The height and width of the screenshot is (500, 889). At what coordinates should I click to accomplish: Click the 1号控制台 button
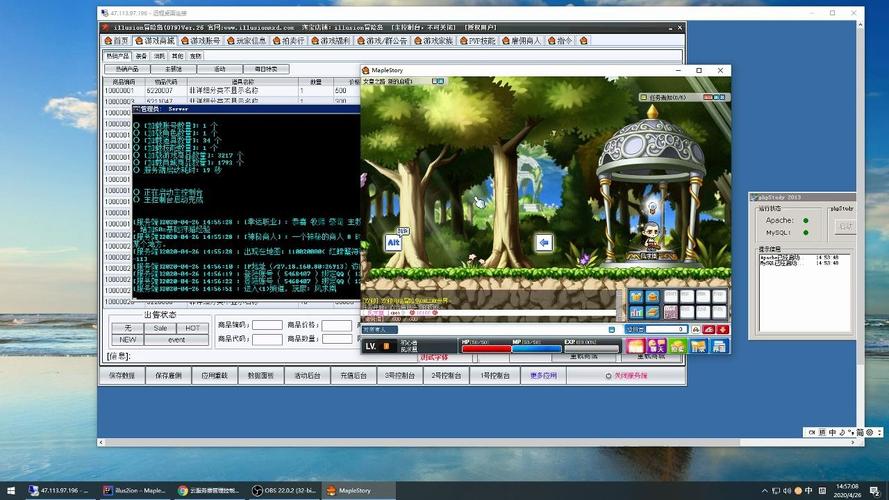[x=495, y=375]
